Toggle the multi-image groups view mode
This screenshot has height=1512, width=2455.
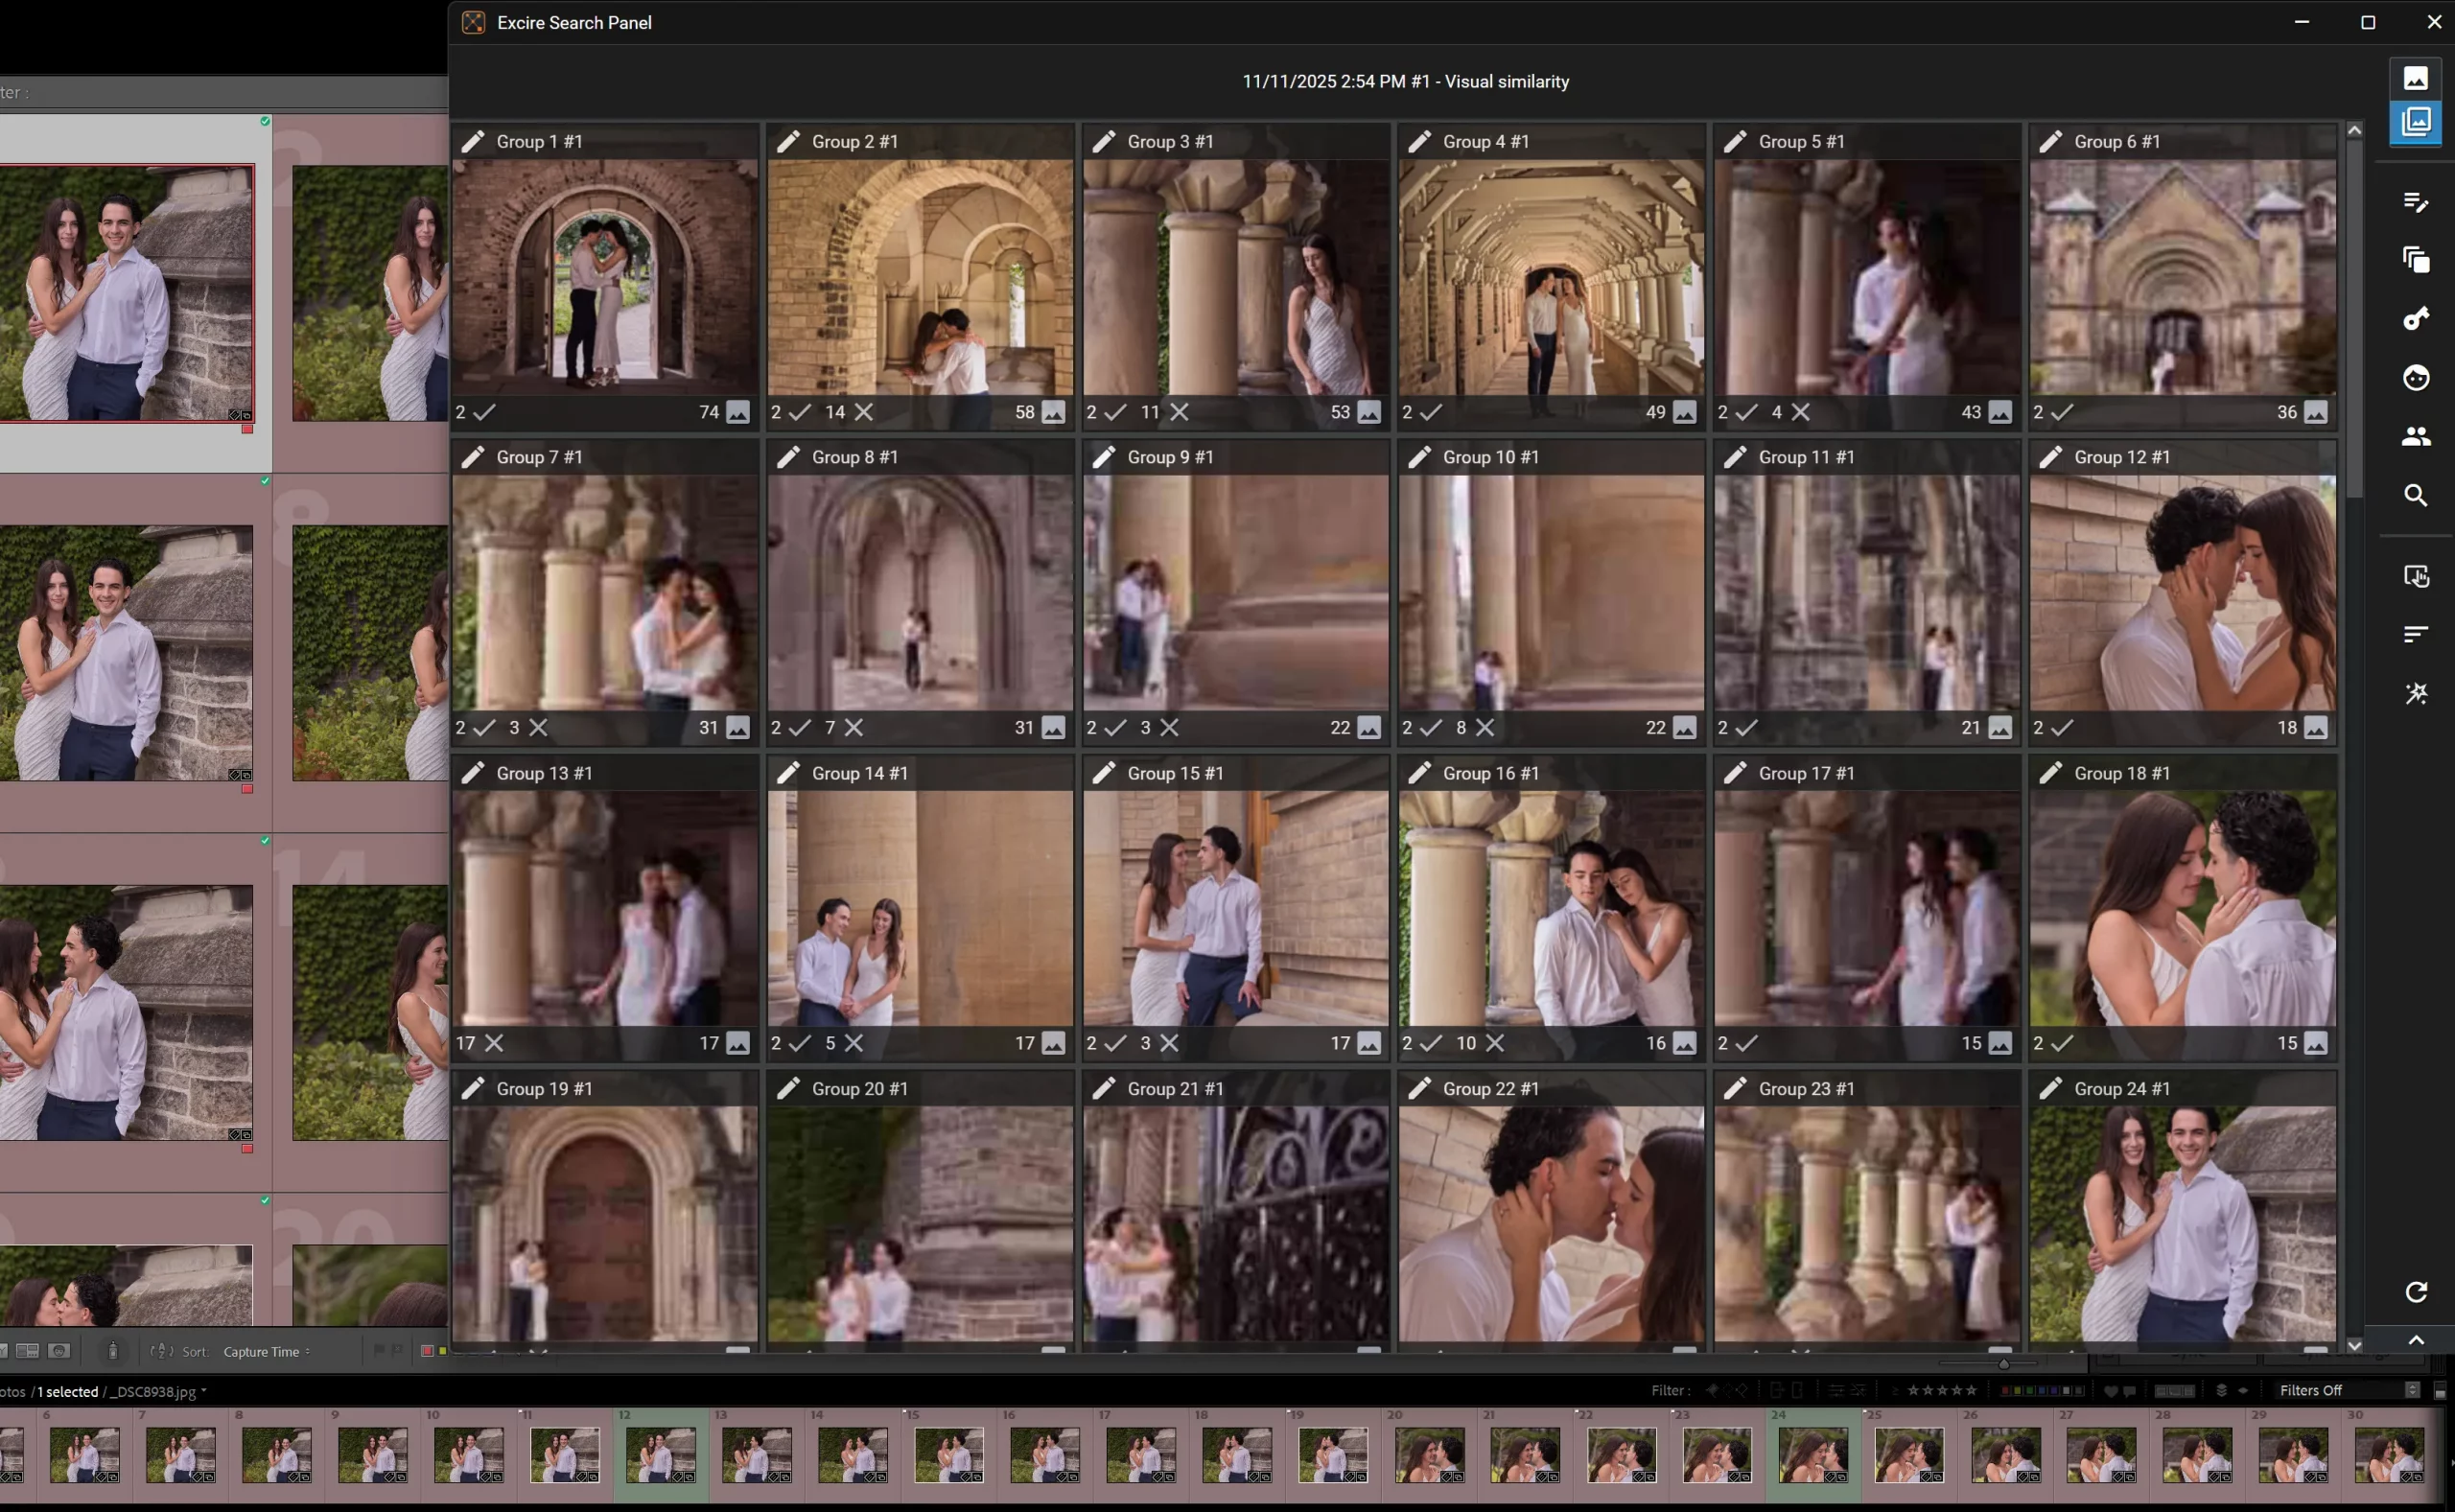click(x=2416, y=122)
